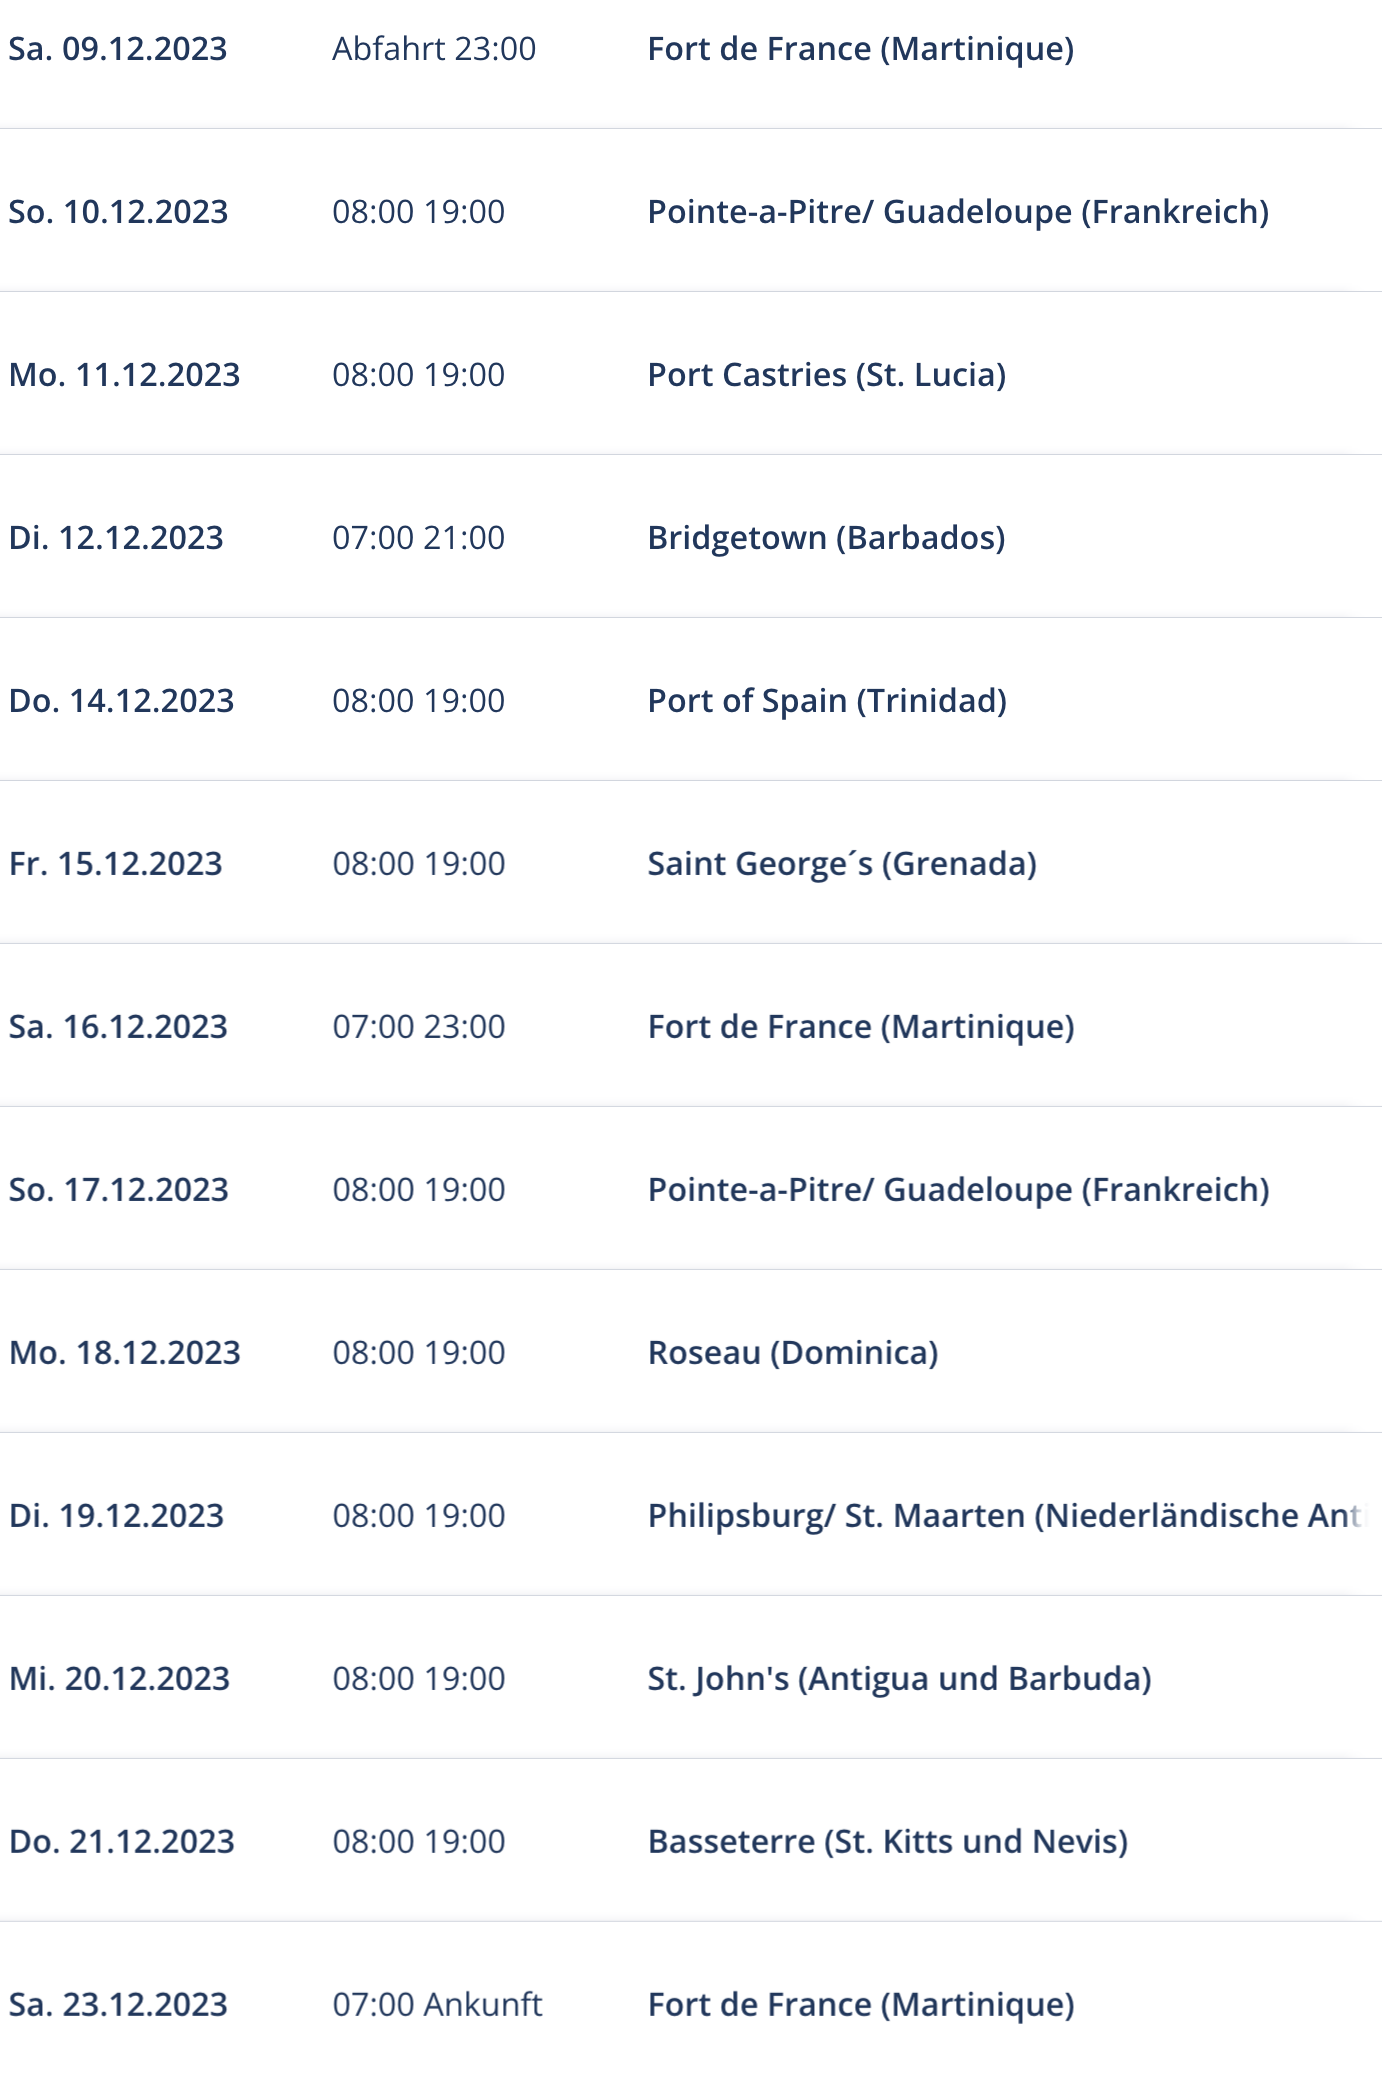Click the 07:00 Ankunft arrival time
This screenshot has width=1382, height=2078.
pyautogui.click(x=437, y=2005)
